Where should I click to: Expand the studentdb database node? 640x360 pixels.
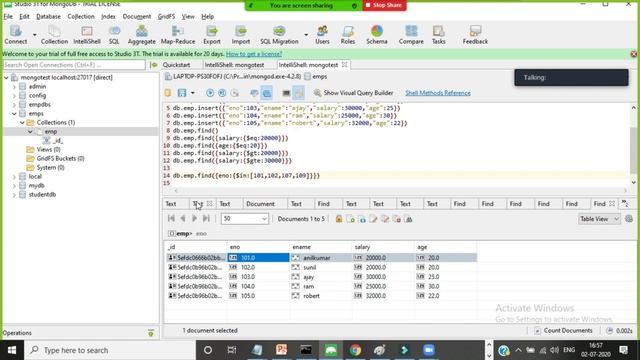point(14,195)
